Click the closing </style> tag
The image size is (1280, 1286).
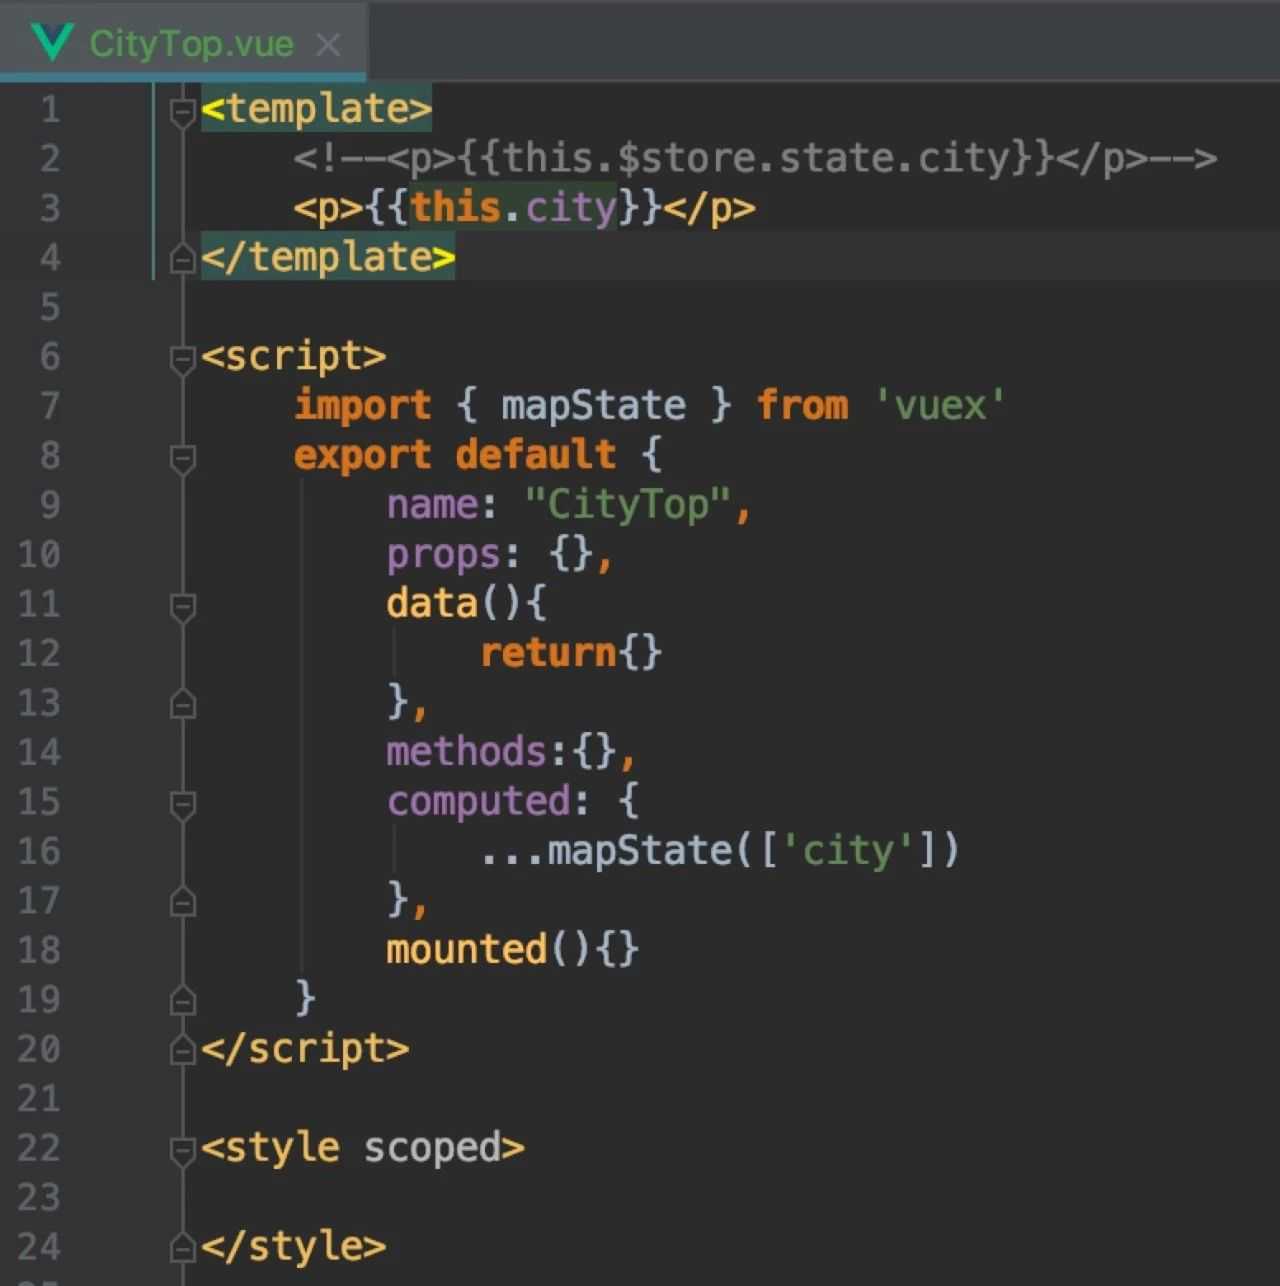pyautogui.click(x=293, y=1246)
